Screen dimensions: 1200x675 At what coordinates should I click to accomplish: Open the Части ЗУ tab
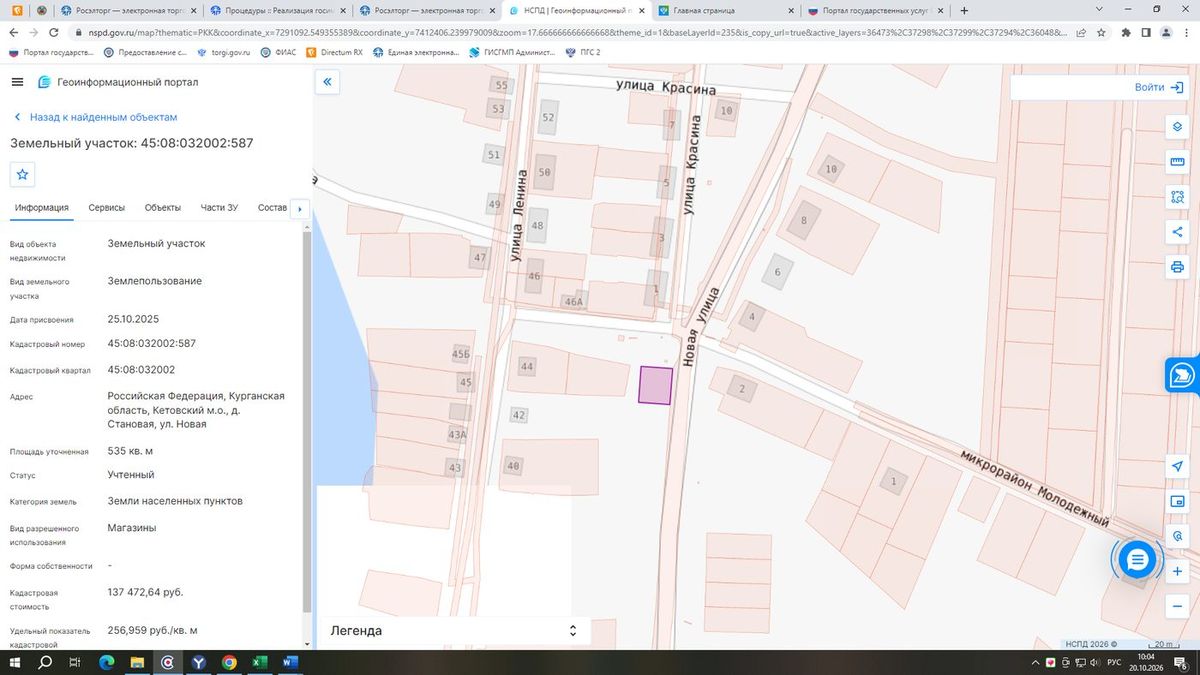point(219,208)
